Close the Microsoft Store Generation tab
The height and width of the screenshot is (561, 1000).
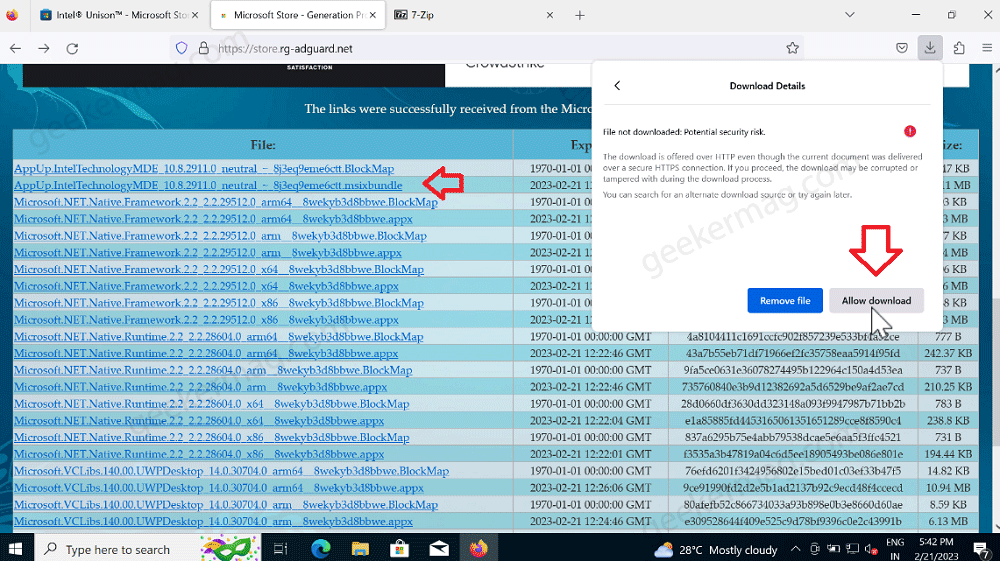[x=373, y=15]
